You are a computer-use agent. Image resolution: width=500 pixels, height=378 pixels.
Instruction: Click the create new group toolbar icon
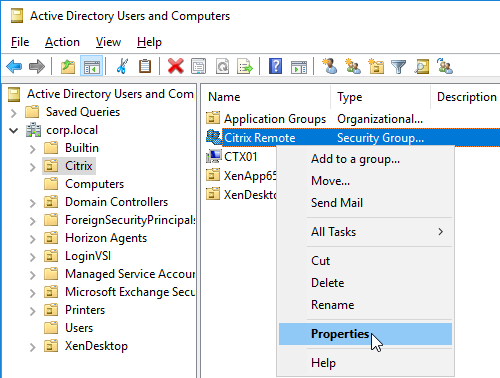pos(353,66)
